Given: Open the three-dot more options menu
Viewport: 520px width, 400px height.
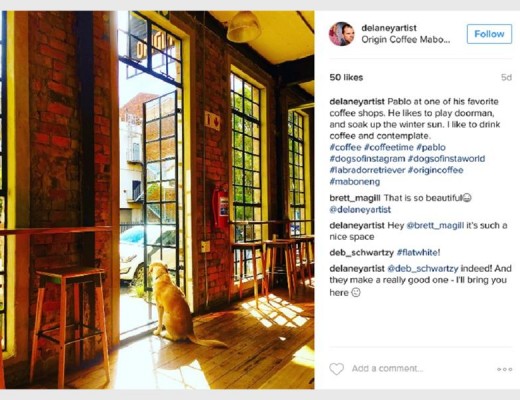Looking at the screenshot, I should click(x=504, y=369).
